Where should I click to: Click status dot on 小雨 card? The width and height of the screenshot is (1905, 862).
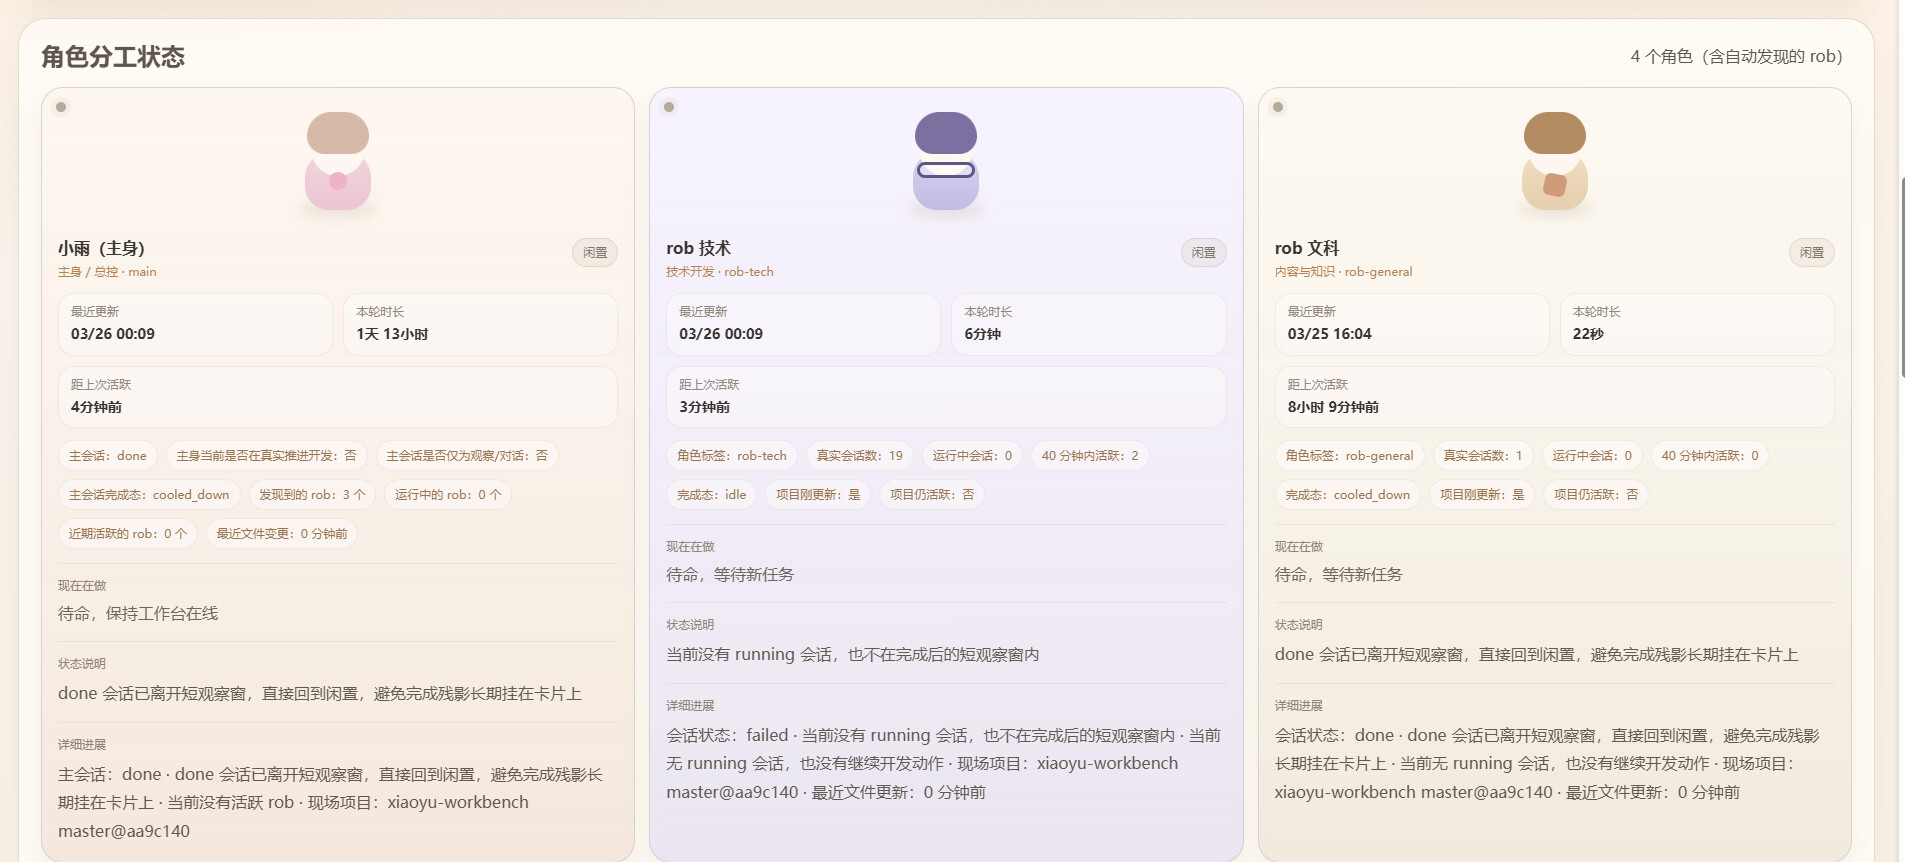61,107
